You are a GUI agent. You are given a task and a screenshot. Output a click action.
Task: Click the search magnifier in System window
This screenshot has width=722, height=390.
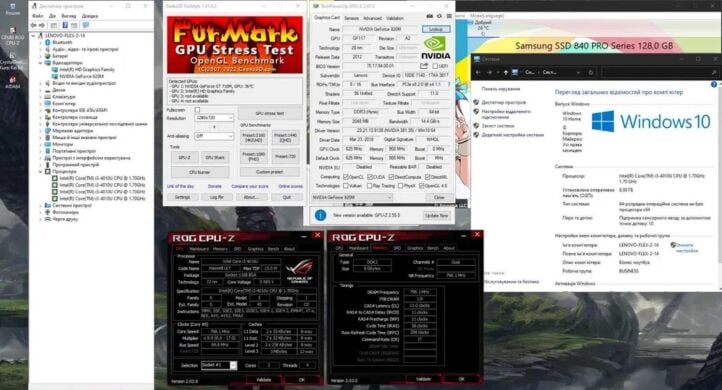click(x=714, y=72)
